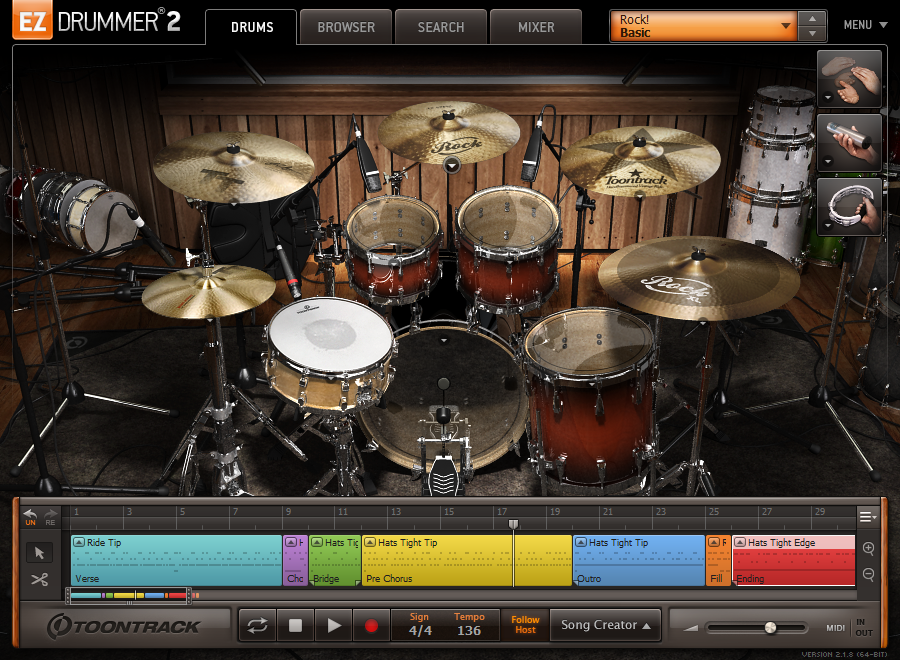Select the arrow pointer tool
The height and width of the screenshot is (660, 900).
(x=39, y=553)
